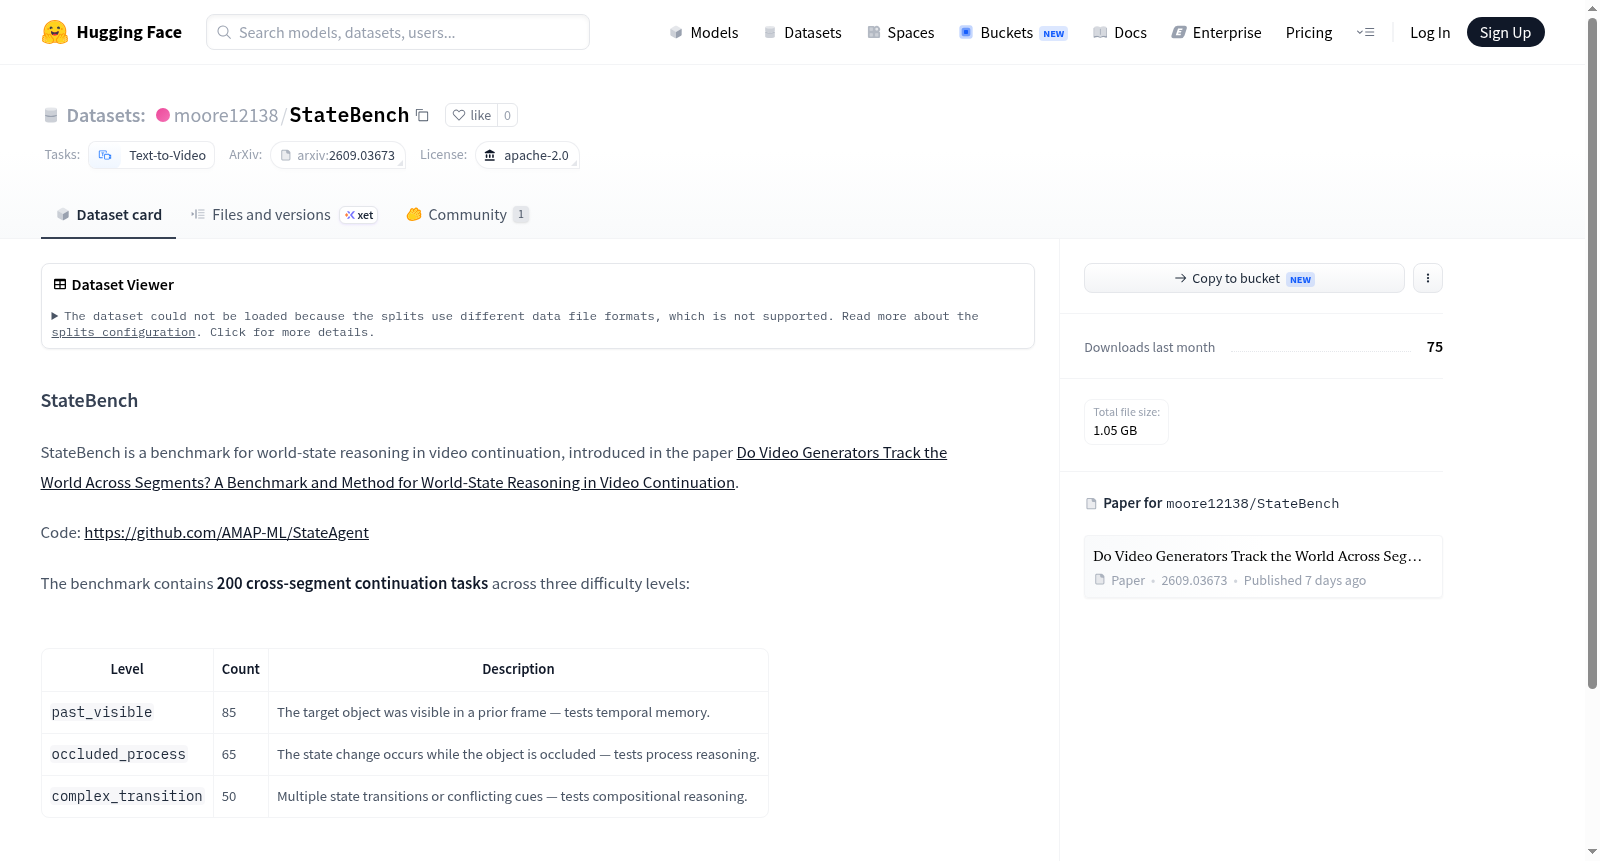Click the StateBench heading in the card

click(x=89, y=401)
